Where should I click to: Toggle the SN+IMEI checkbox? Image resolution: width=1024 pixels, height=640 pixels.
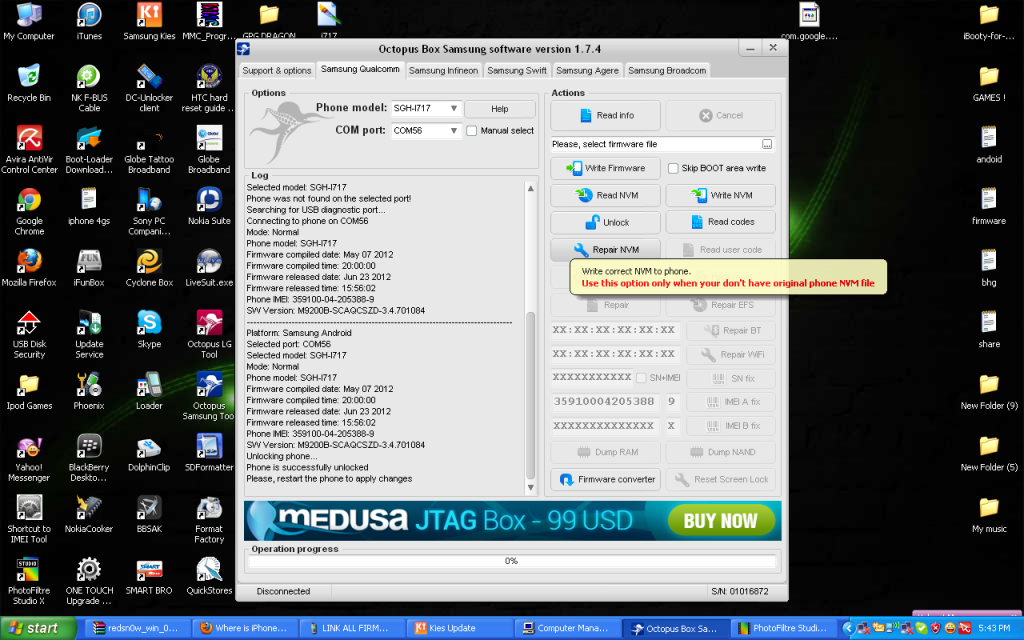[x=641, y=378]
